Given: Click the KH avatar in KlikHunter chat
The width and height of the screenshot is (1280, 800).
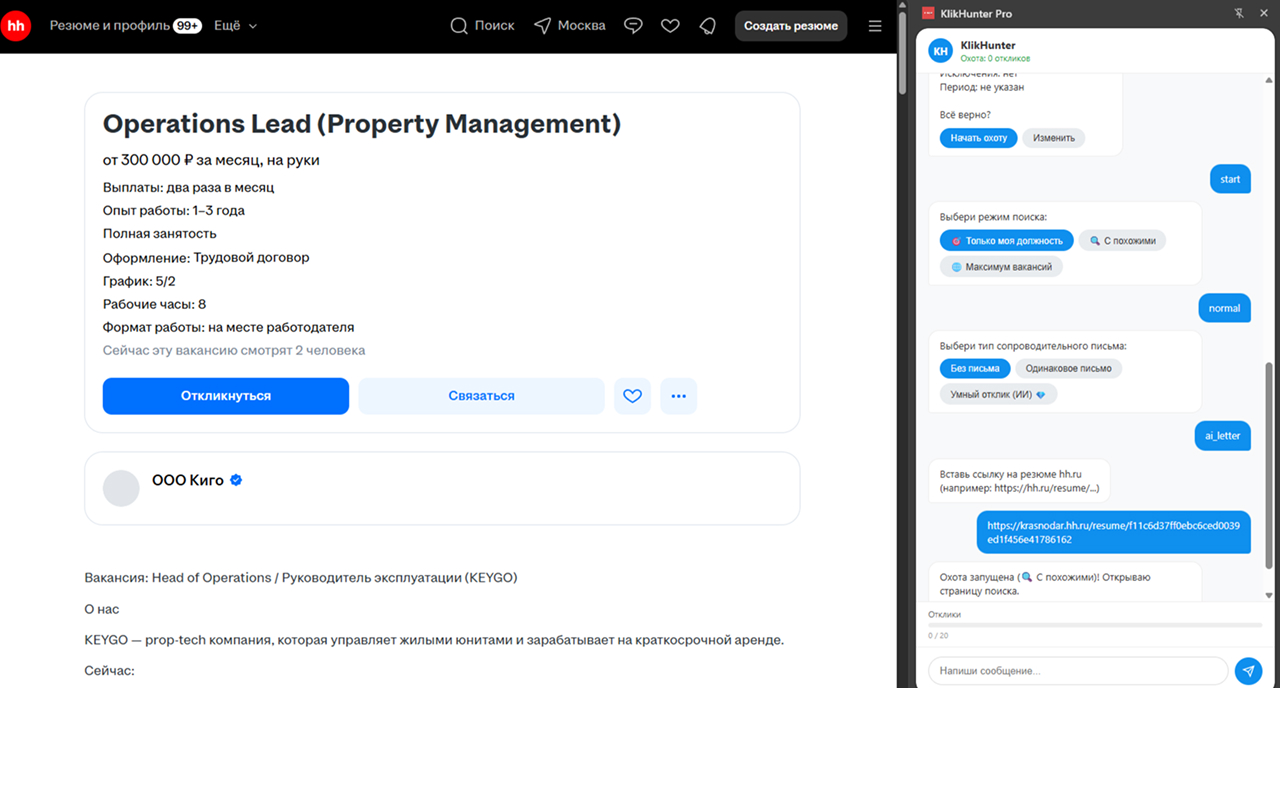Looking at the screenshot, I should click(941, 51).
